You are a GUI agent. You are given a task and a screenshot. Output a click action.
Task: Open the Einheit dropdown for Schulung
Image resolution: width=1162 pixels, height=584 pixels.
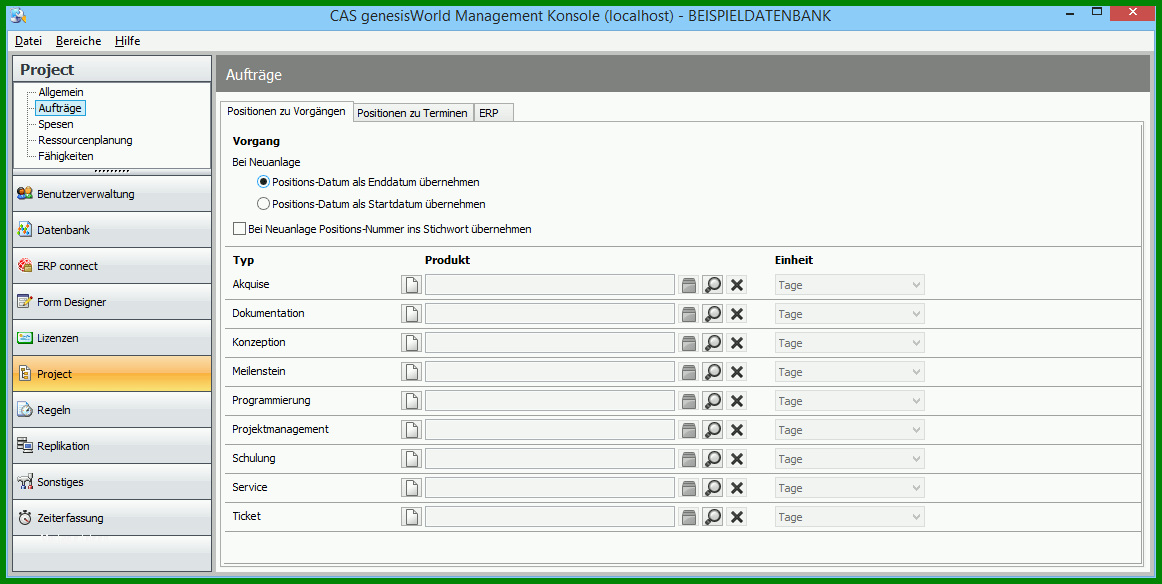[x=849, y=458]
